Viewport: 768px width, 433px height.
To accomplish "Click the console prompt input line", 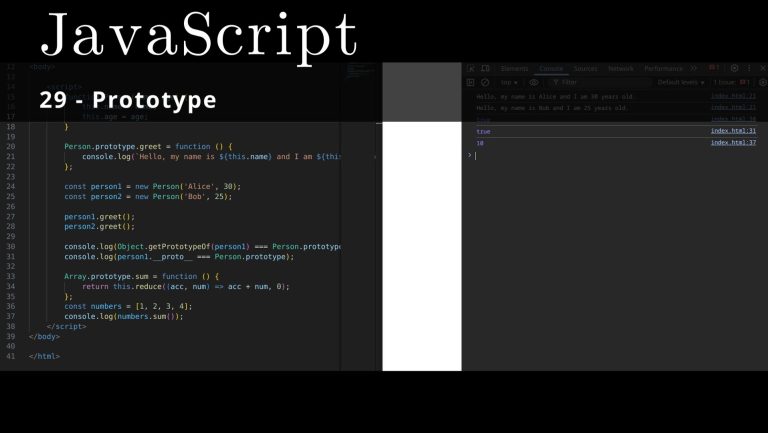I will pos(615,155).
